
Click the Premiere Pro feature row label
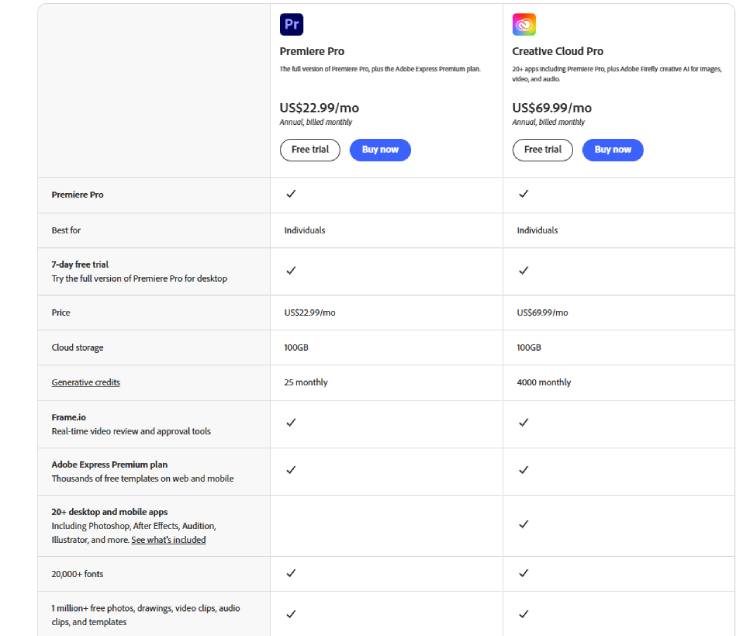[77, 195]
